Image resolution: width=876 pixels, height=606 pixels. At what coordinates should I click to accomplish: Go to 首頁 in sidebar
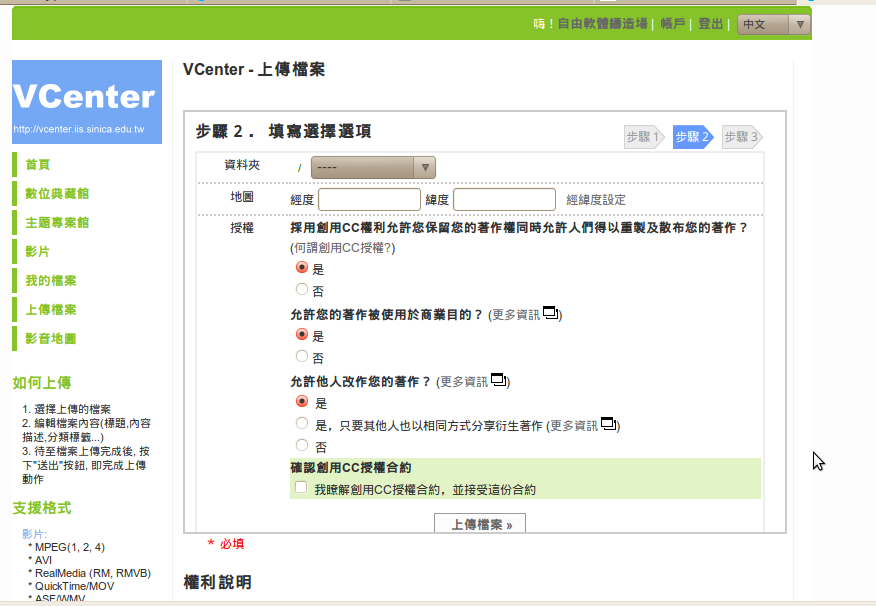pos(37,165)
